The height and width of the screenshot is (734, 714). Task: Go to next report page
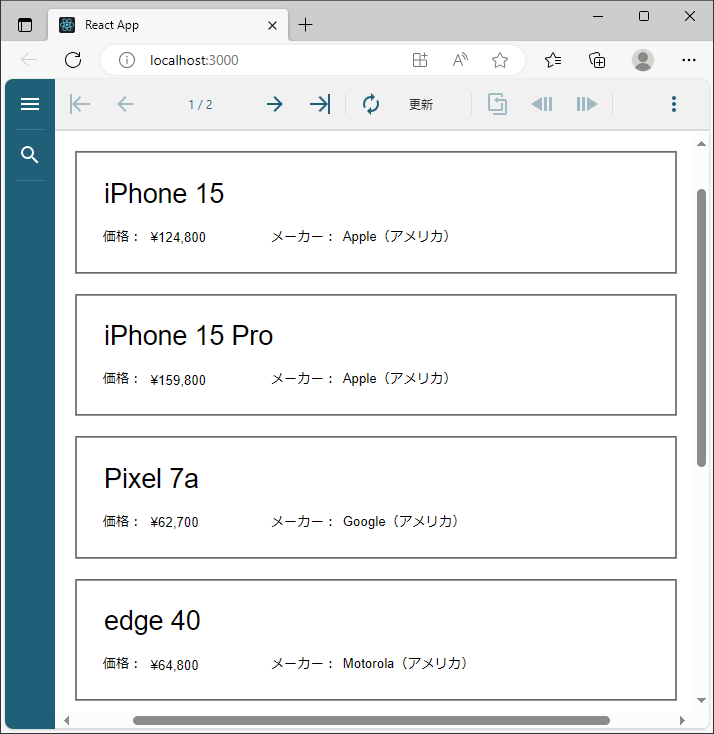[x=275, y=104]
